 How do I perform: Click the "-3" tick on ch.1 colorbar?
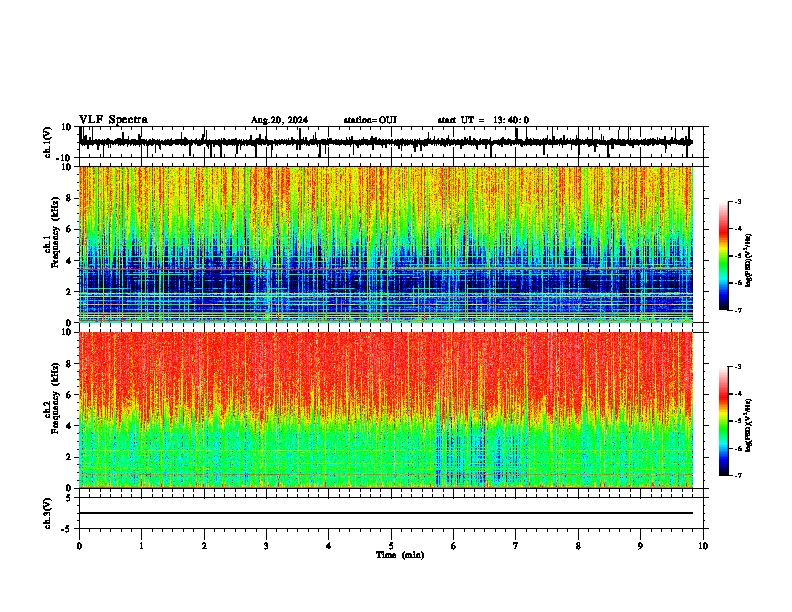coord(737,202)
